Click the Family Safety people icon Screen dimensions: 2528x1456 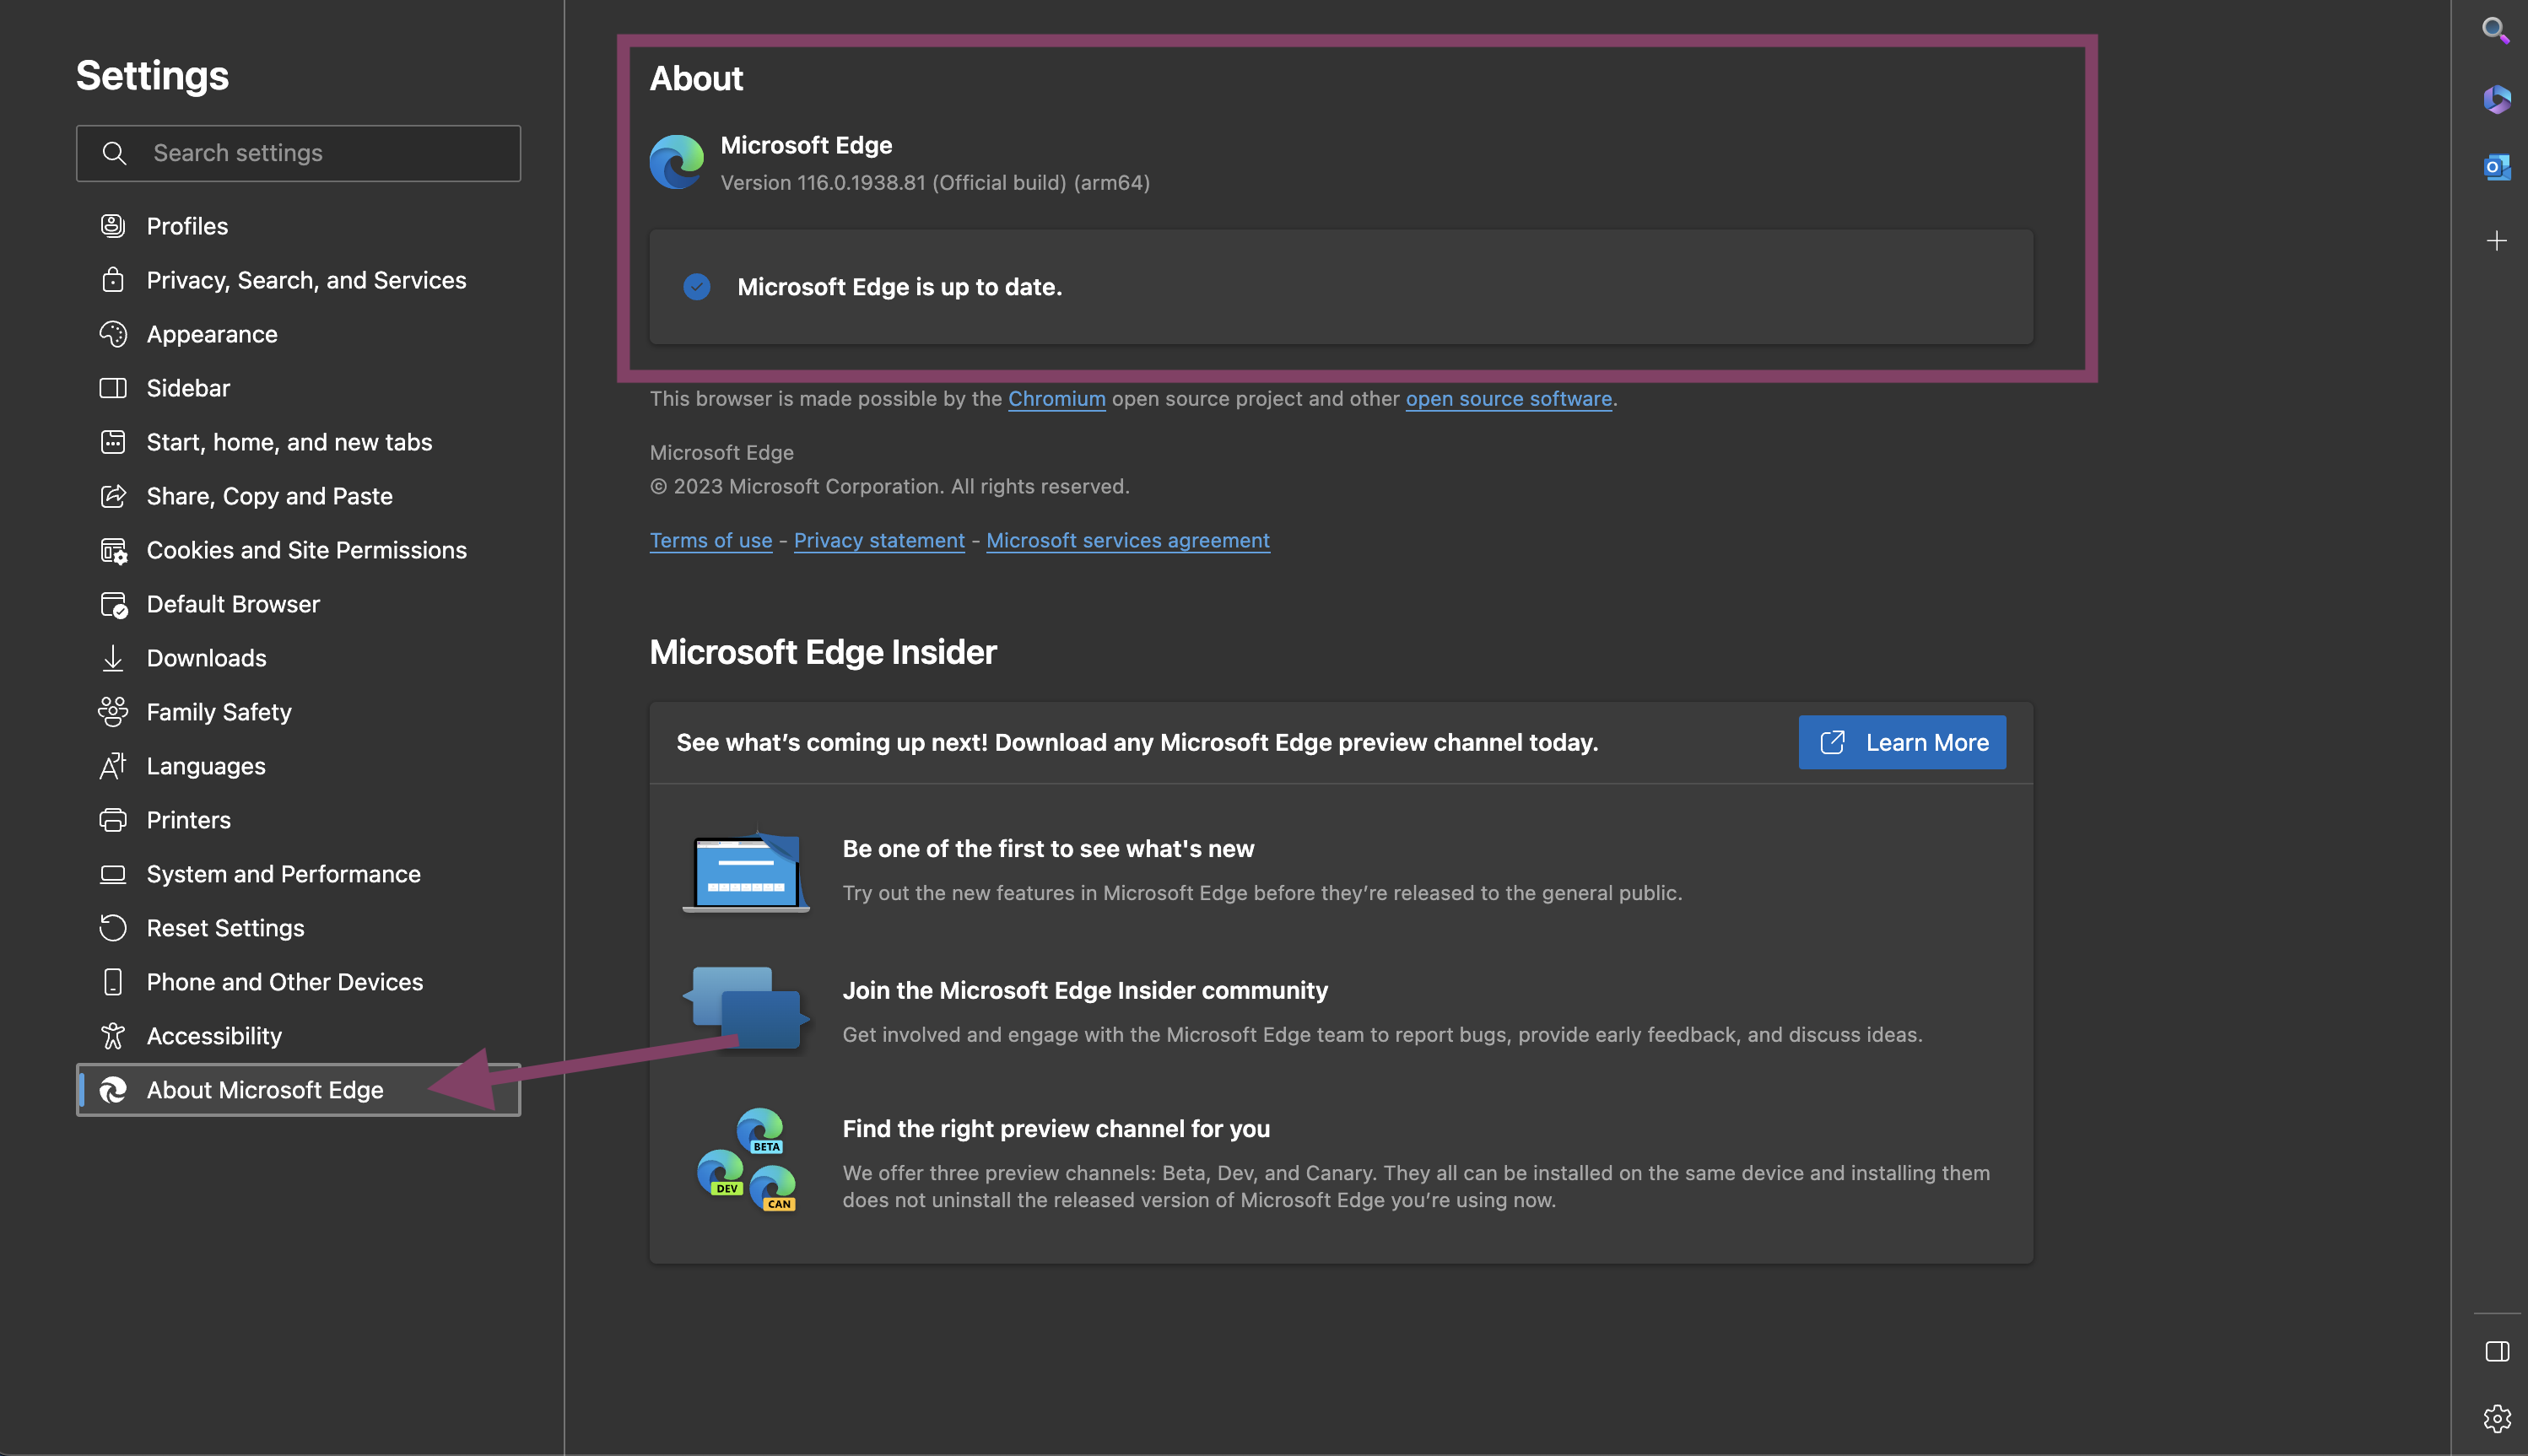click(113, 712)
